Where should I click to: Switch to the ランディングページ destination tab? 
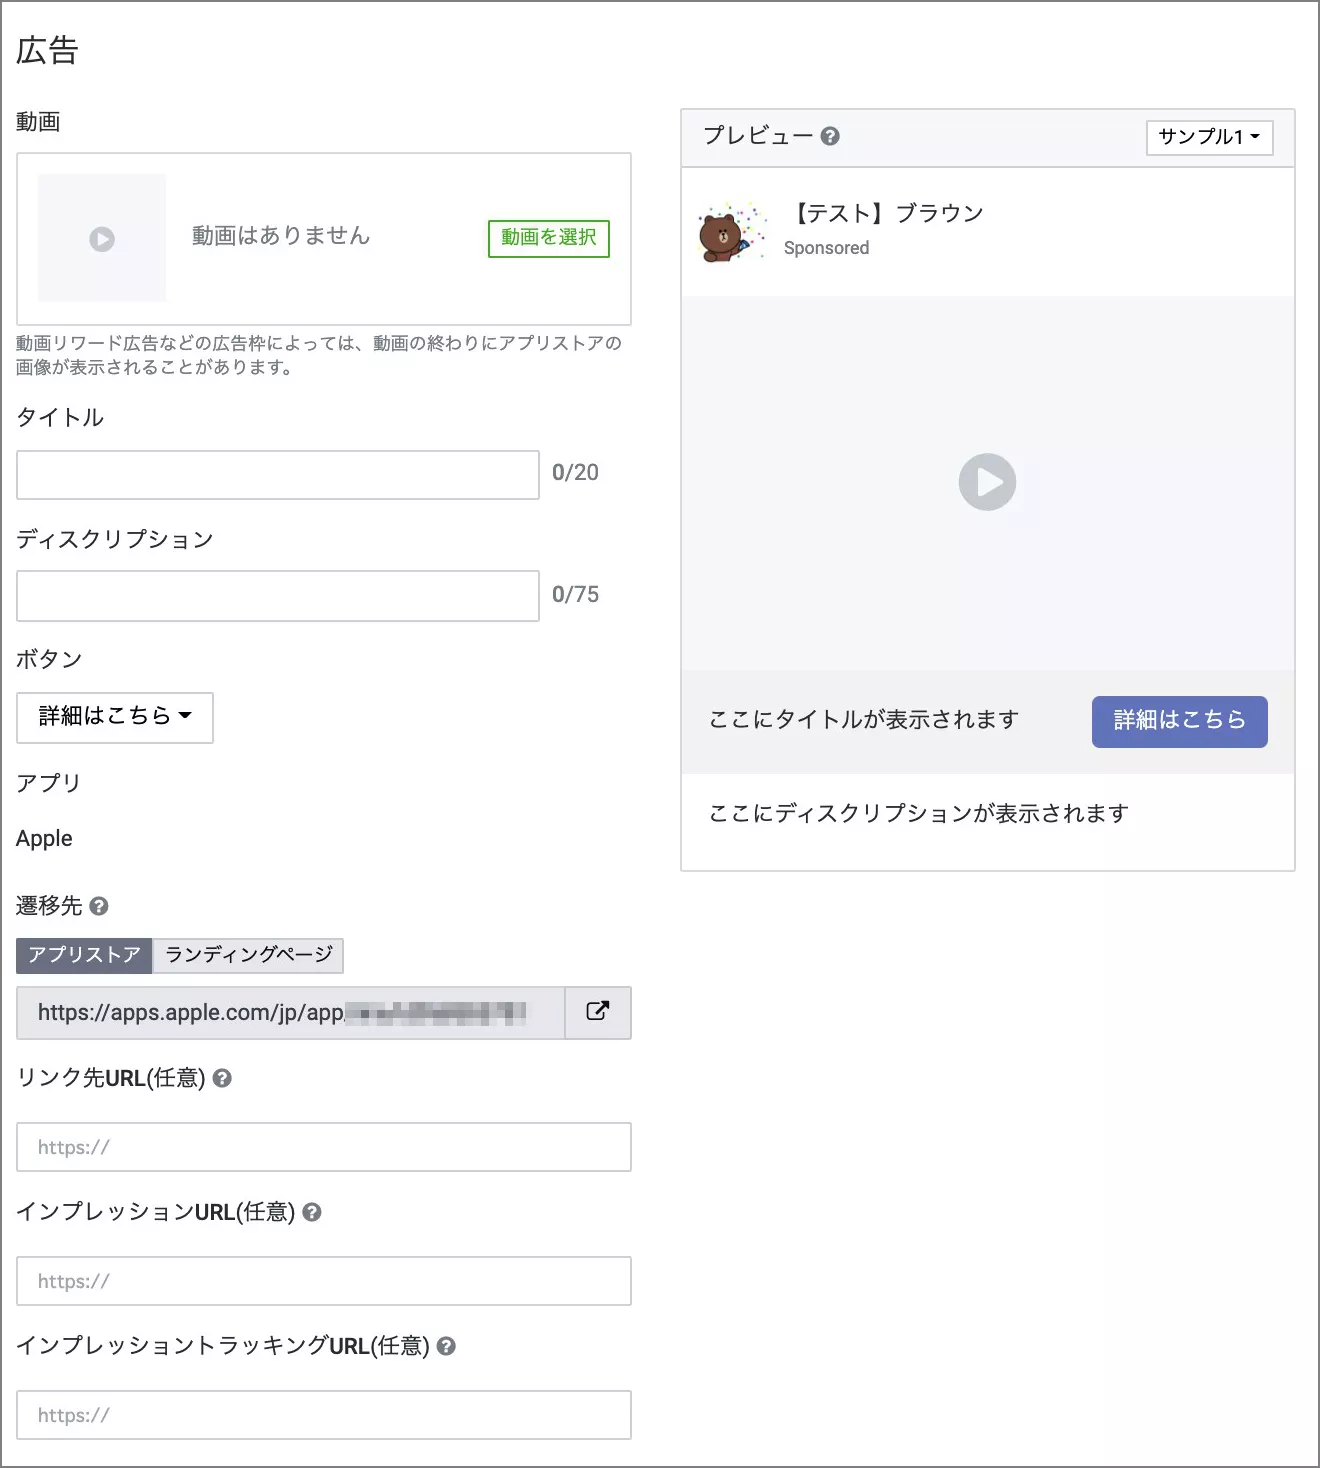click(248, 955)
